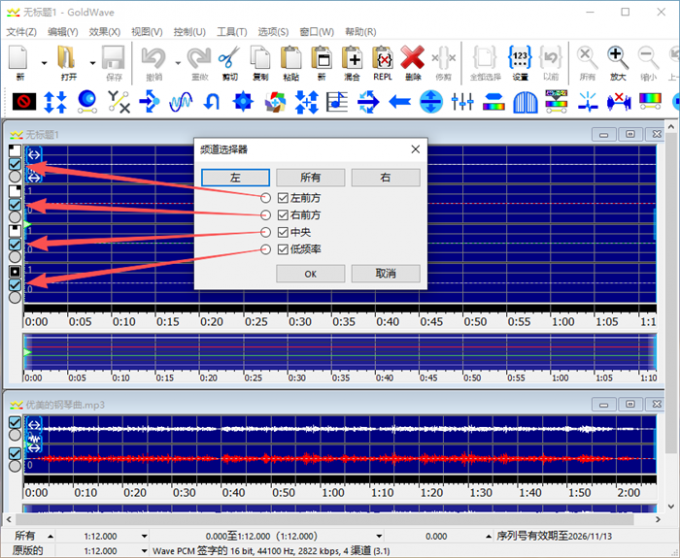Click the Y over X effect icon
Image resolution: width=680 pixels, height=558 pixels.
point(118,102)
